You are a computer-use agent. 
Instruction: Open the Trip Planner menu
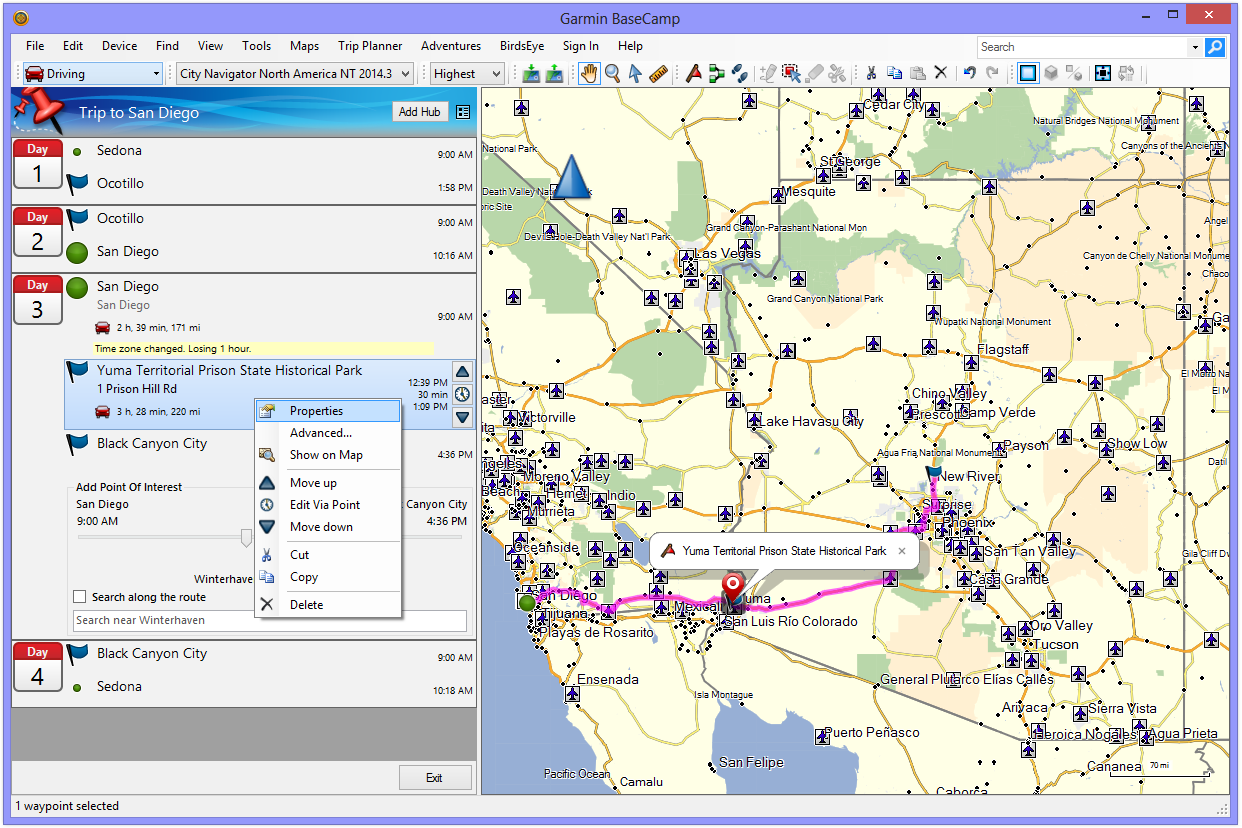click(x=370, y=46)
